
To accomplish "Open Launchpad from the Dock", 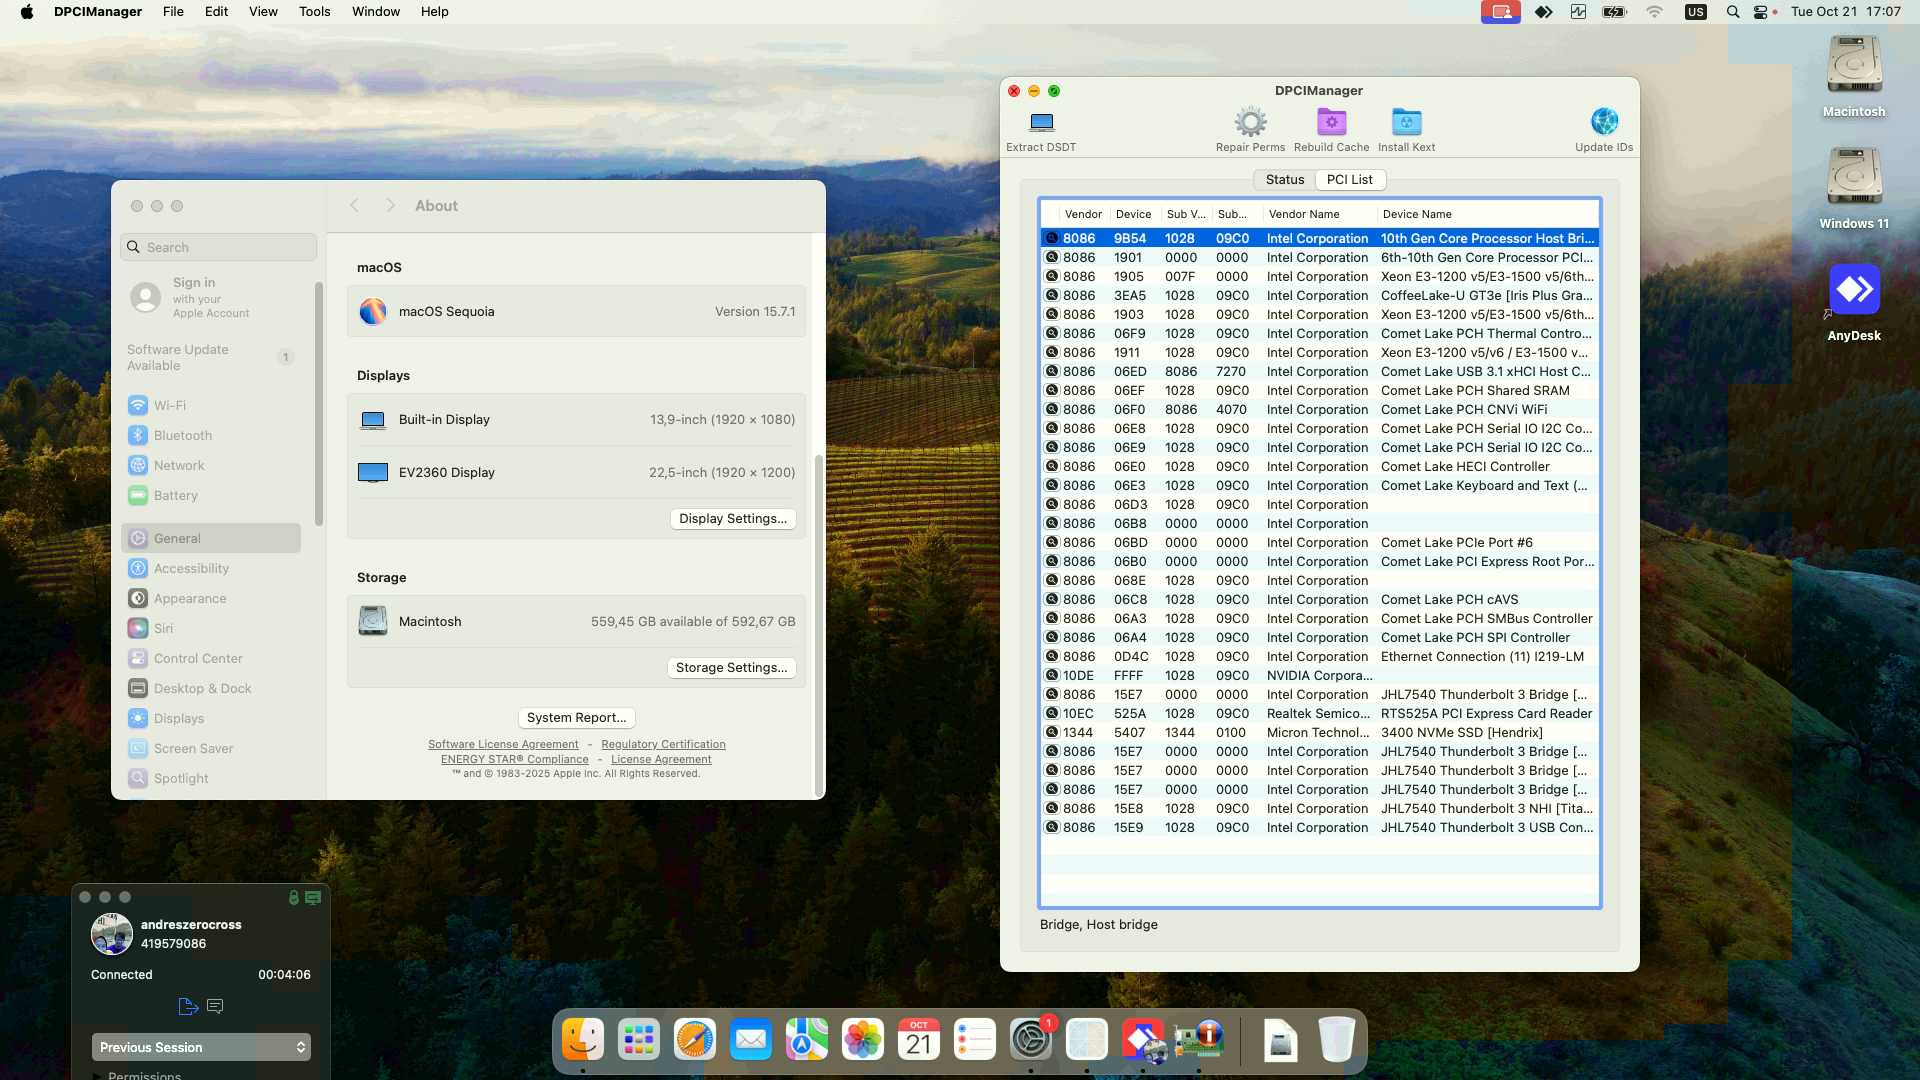I will point(638,1040).
